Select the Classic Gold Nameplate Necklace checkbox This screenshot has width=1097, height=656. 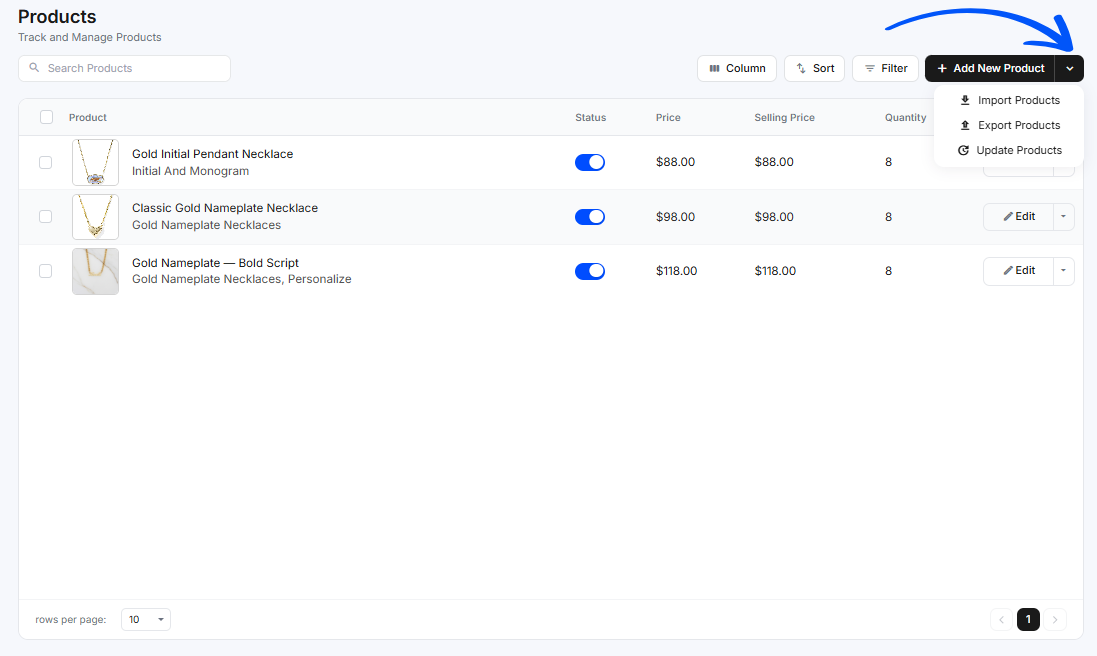point(45,217)
